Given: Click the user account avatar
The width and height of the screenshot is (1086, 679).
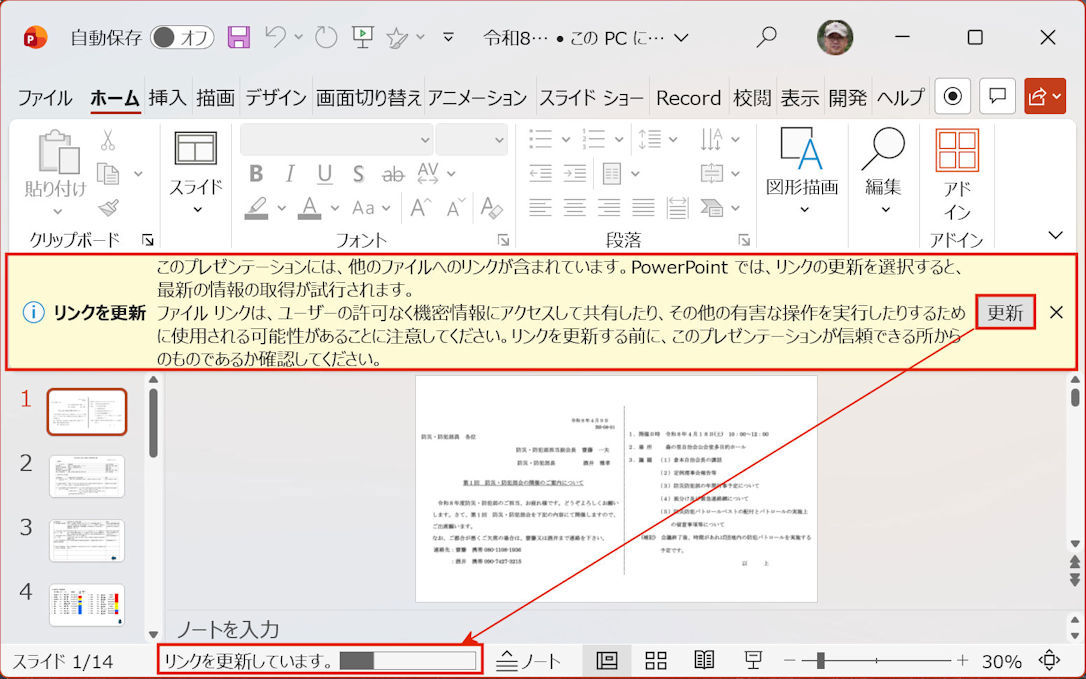Looking at the screenshot, I should pos(835,37).
